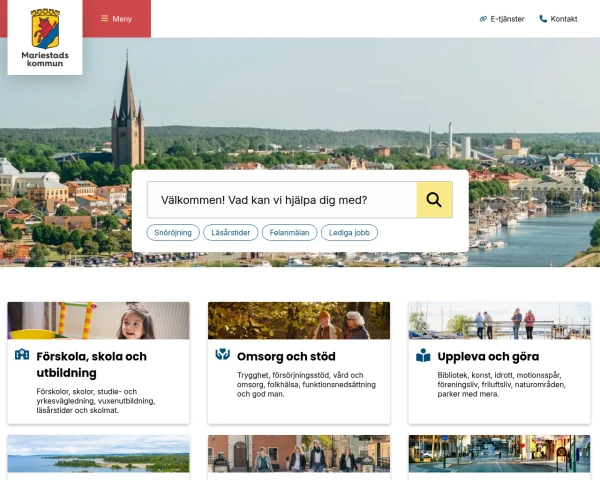Open the E-tjänster link
The height and width of the screenshot is (480, 600).
pyautogui.click(x=502, y=19)
